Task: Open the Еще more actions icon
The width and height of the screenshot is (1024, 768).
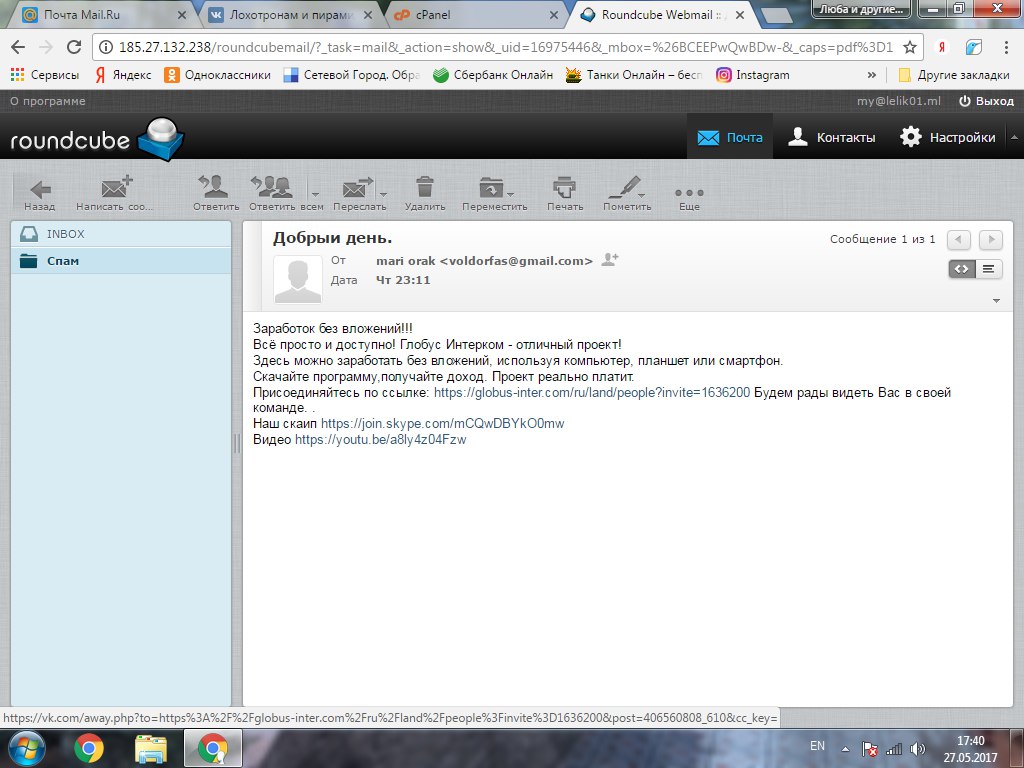Action: pyautogui.click(x=689, y=193)
